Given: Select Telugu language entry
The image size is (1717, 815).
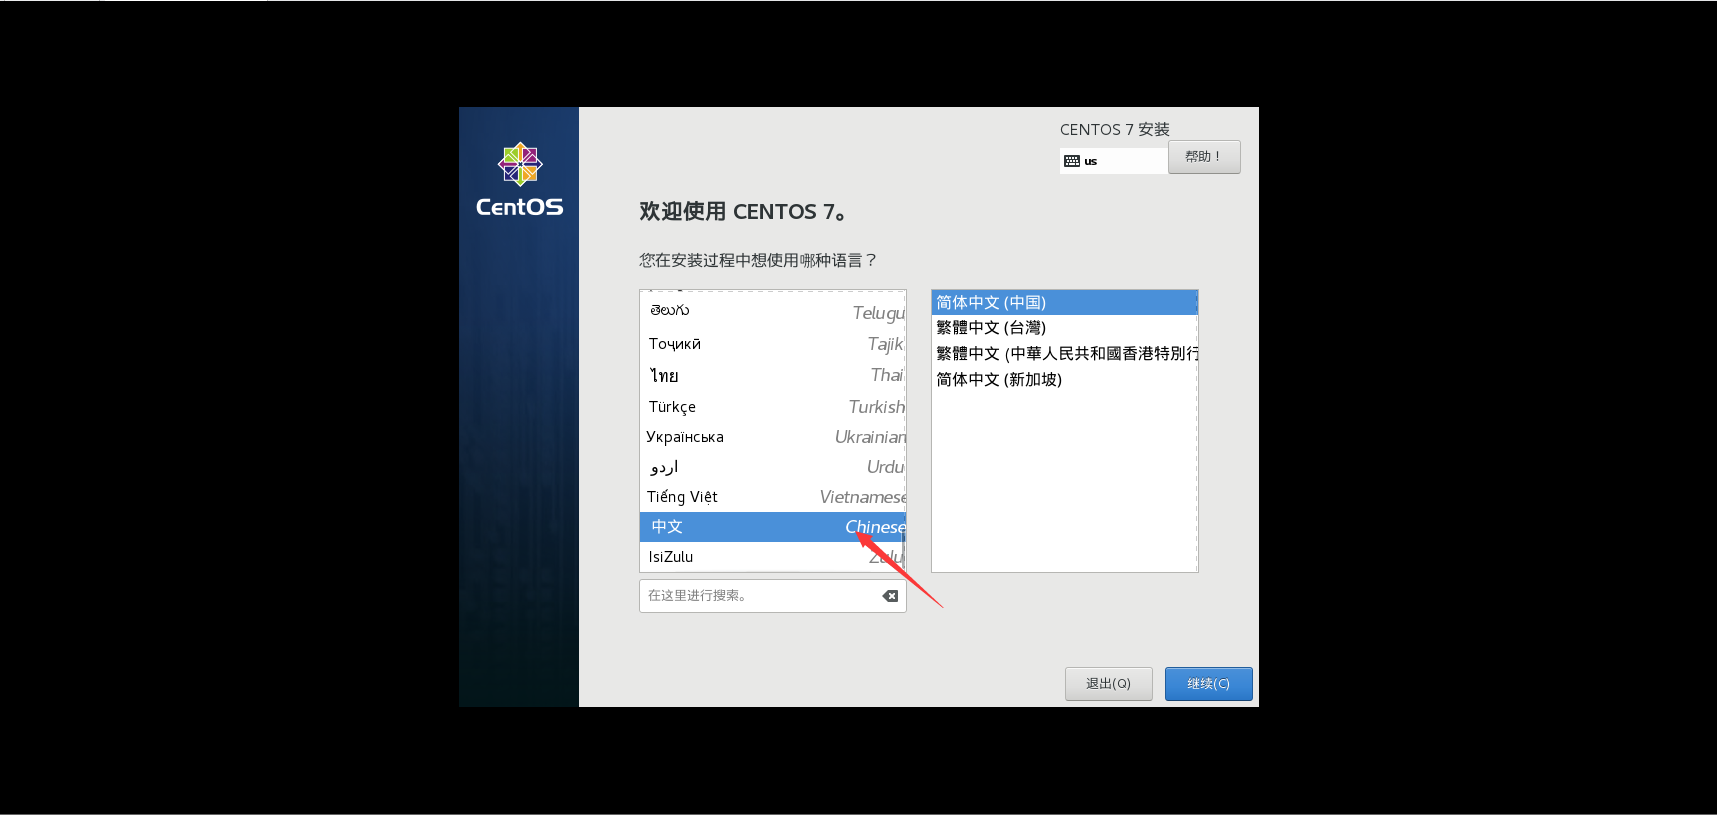Looking at the screenshot, I should coord(772,311).
